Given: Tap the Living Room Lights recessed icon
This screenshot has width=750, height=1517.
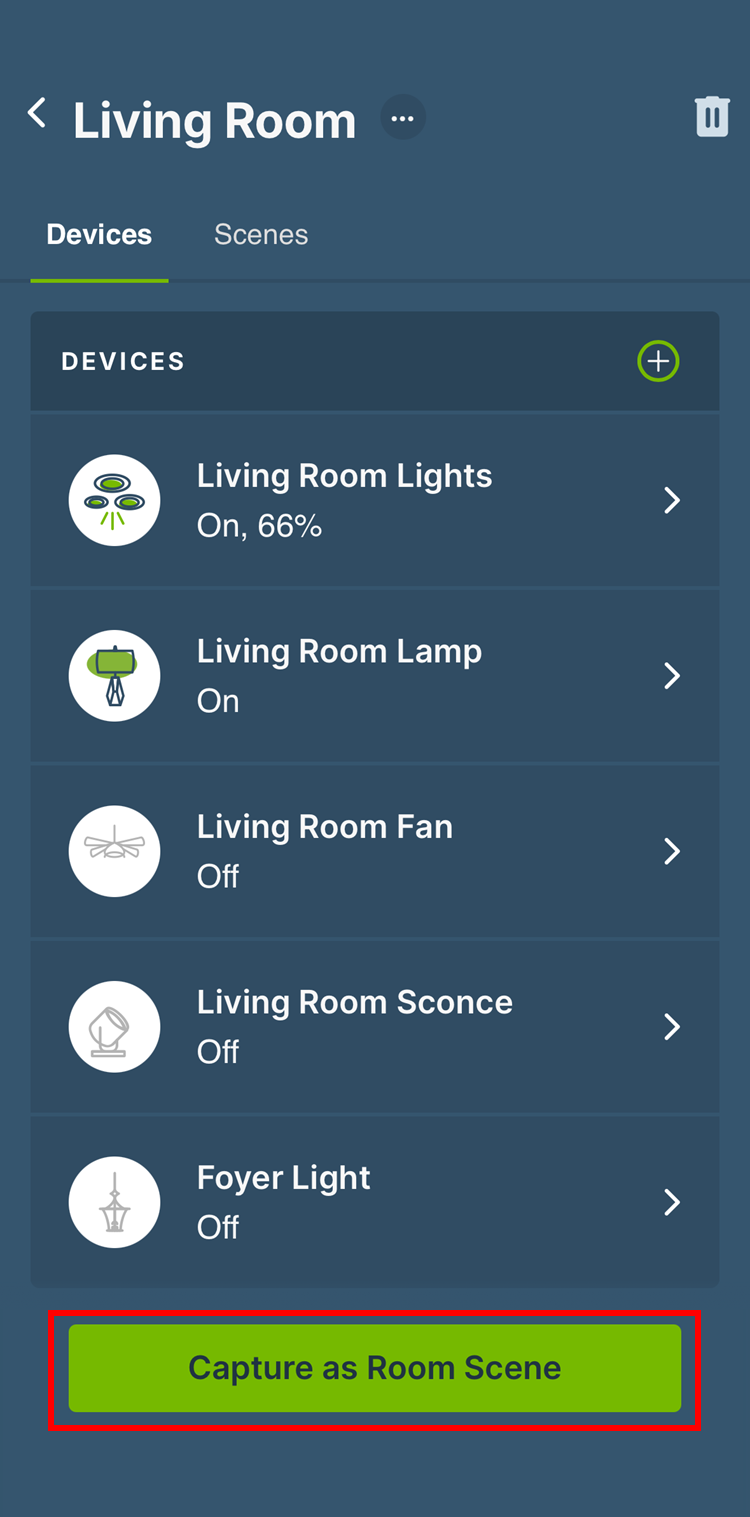Looking at the screenshot, I should pos(114,500).
